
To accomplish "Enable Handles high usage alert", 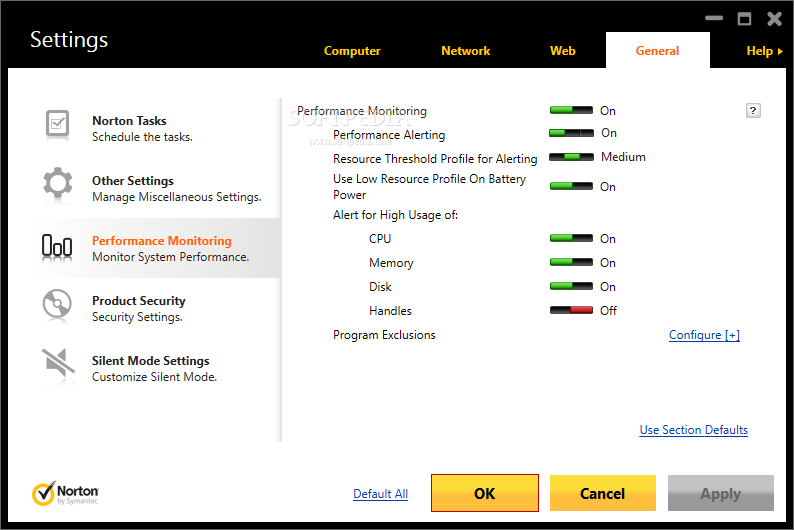I will (x=571, y=311).
